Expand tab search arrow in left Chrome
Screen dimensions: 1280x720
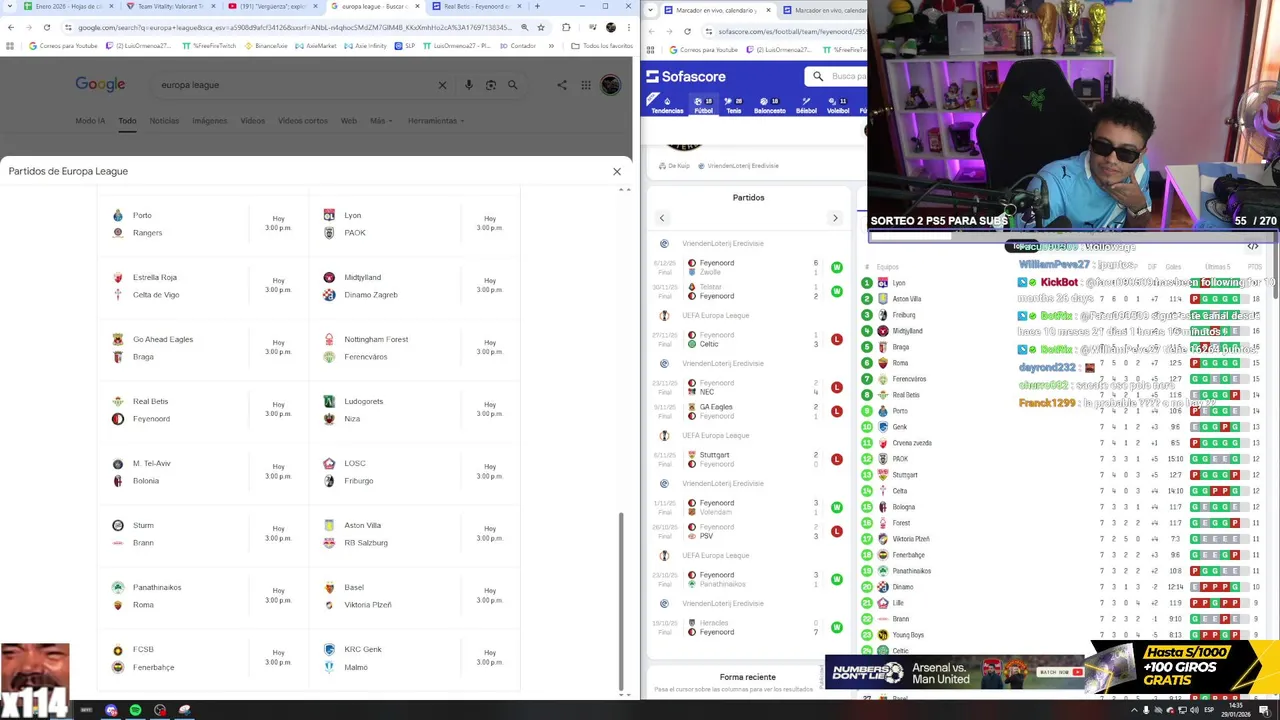[x=8, y=6]
